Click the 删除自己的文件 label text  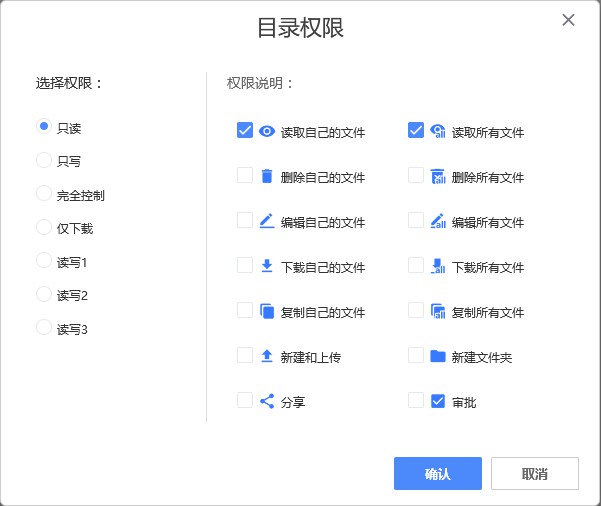323,177
